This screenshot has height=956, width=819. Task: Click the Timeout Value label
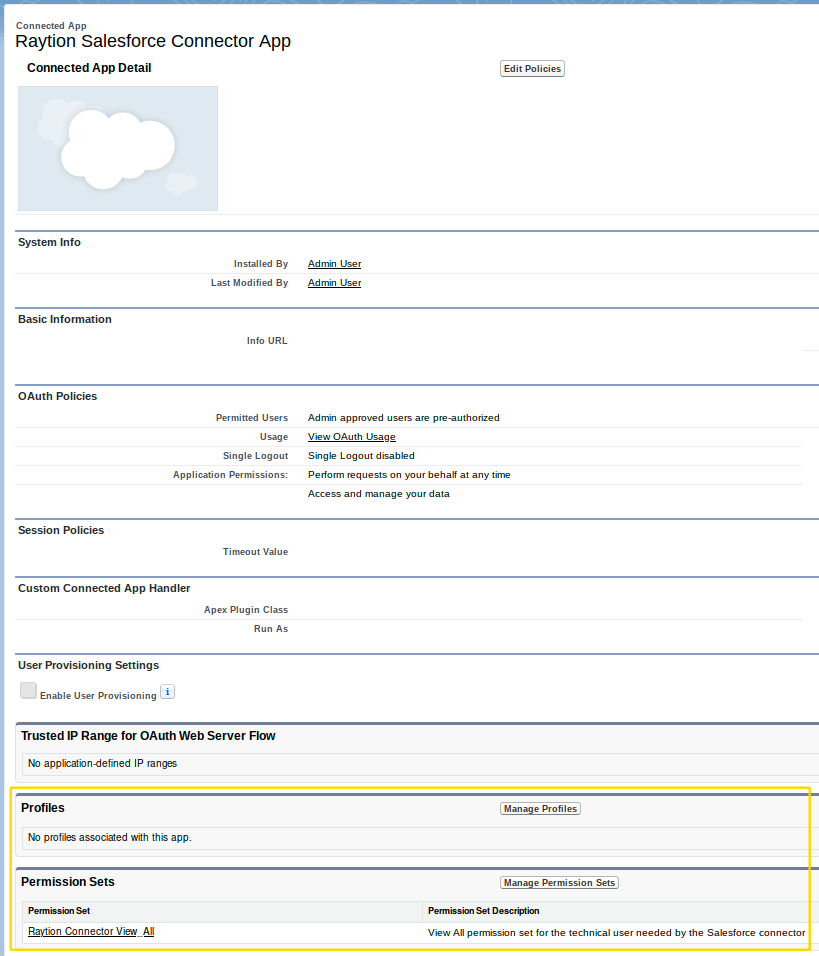pyautogui.click(x=256, y=552)
